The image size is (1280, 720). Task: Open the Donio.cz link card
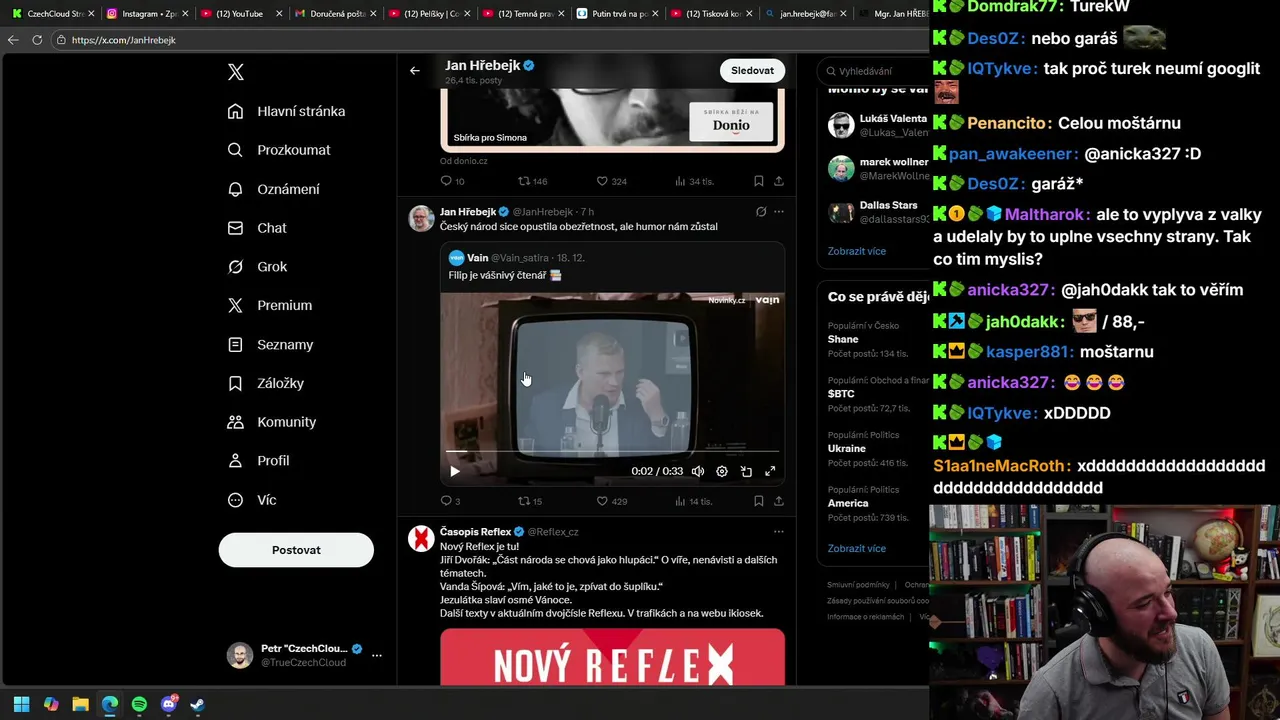(612, 120)
